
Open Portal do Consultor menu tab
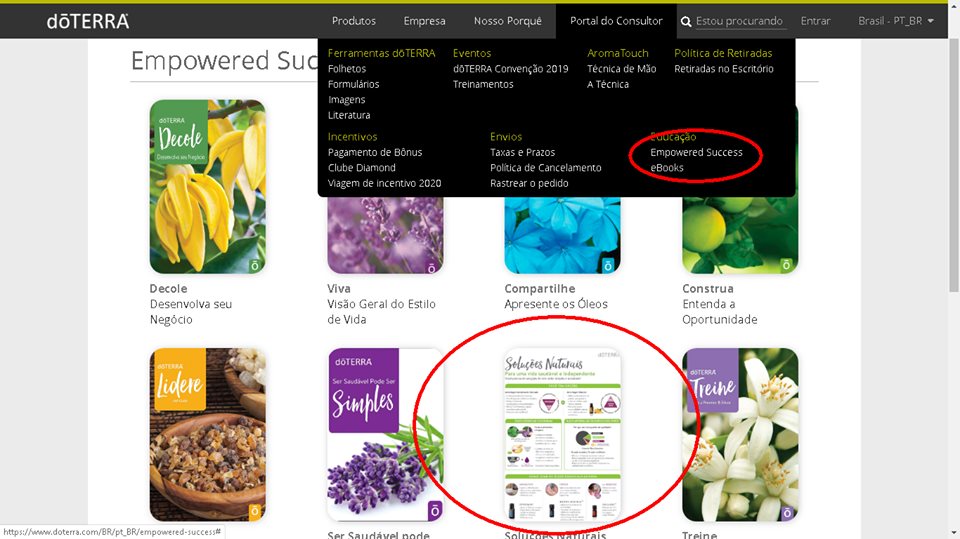[616, 21]
